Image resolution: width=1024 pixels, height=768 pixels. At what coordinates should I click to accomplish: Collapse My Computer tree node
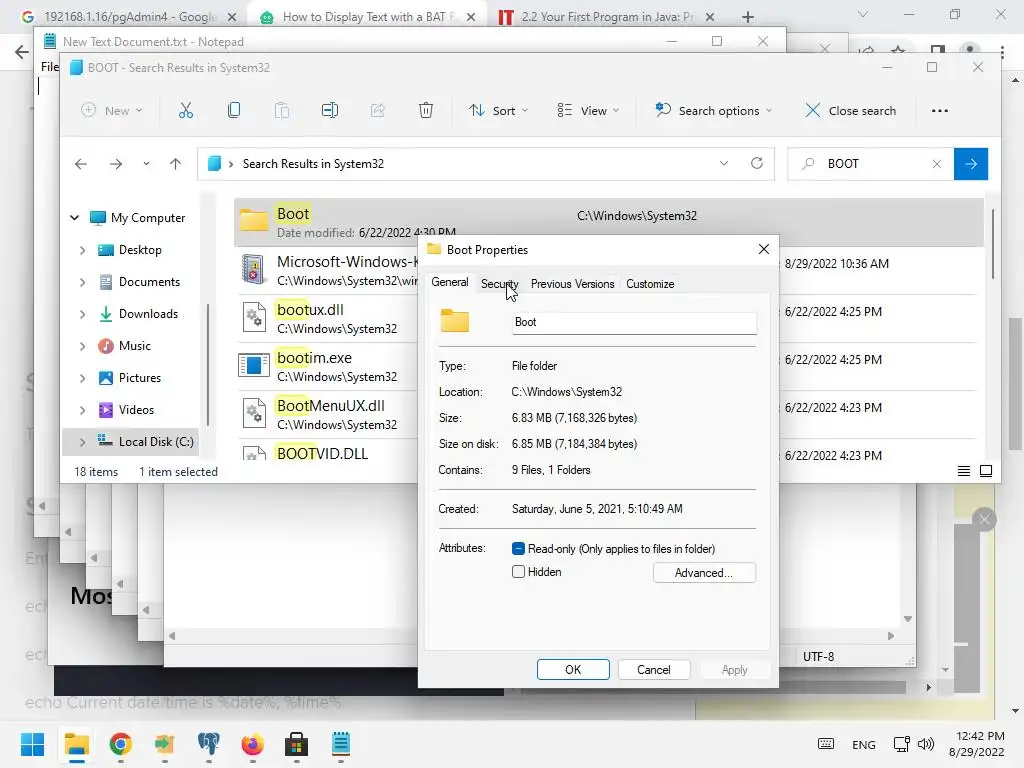[74, 217]
